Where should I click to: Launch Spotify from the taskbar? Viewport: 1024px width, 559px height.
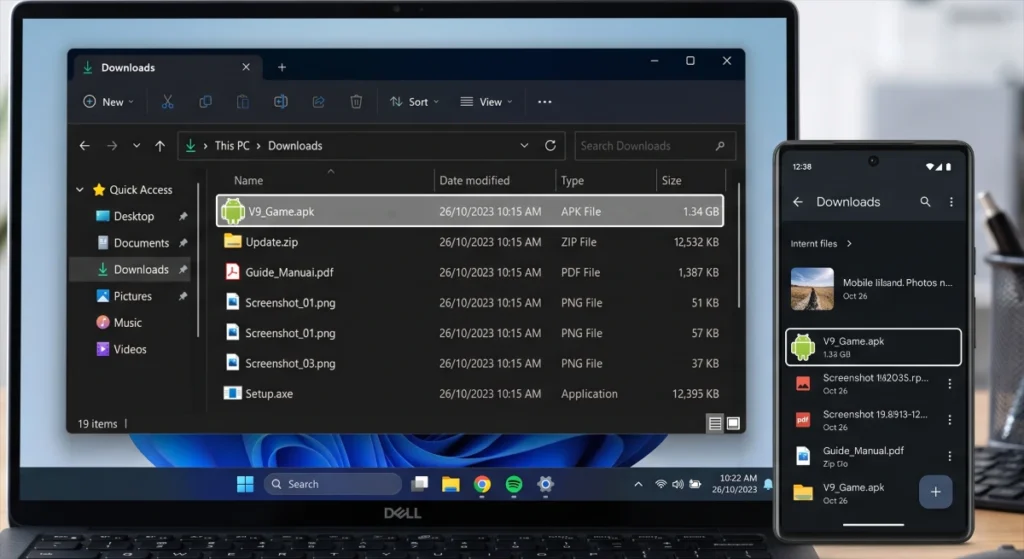(x=514, y=484)
